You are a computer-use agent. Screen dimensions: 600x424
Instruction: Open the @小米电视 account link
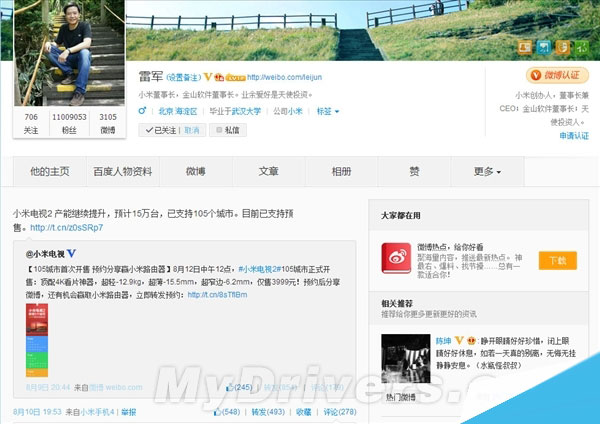[x=45, y=254]
